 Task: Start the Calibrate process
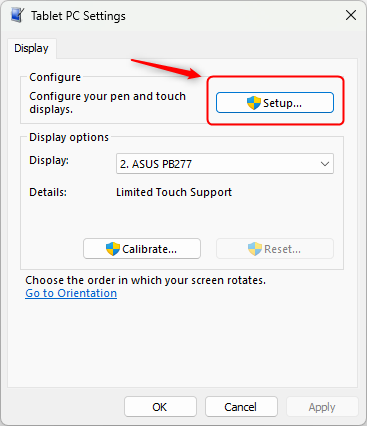[x=142, y=249]
